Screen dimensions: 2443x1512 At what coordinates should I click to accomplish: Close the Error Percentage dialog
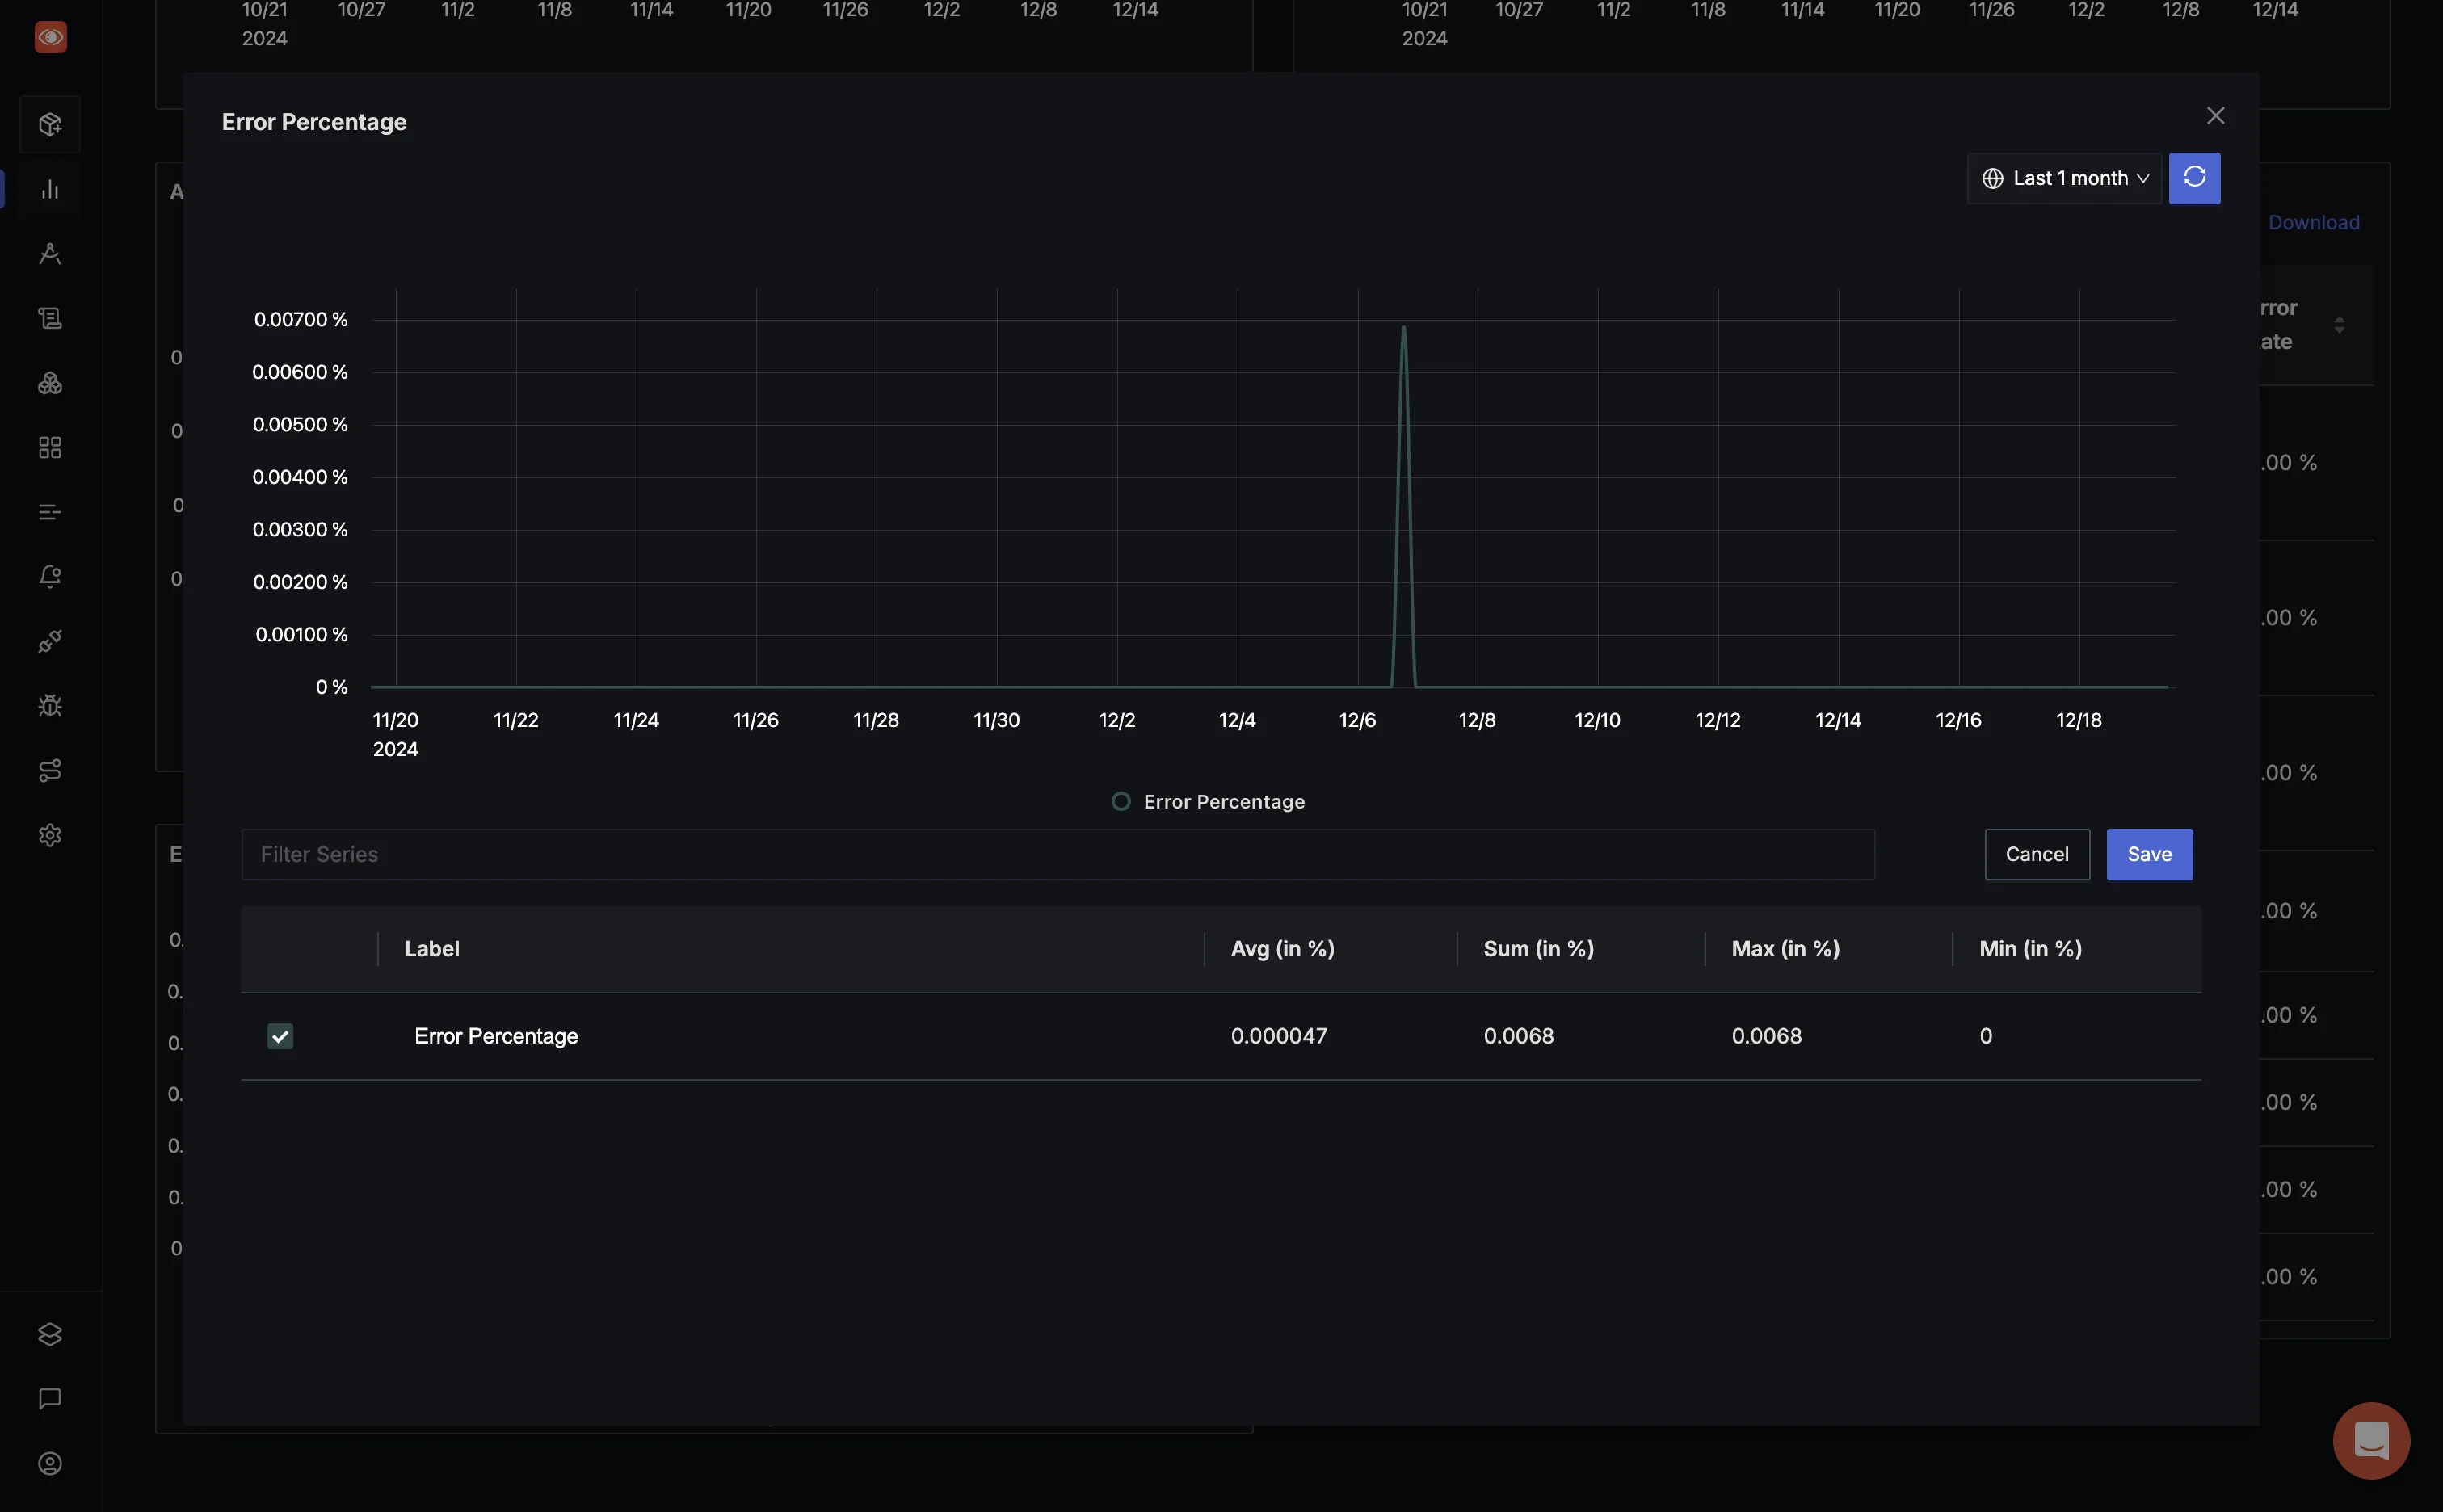pos(2215,116)
